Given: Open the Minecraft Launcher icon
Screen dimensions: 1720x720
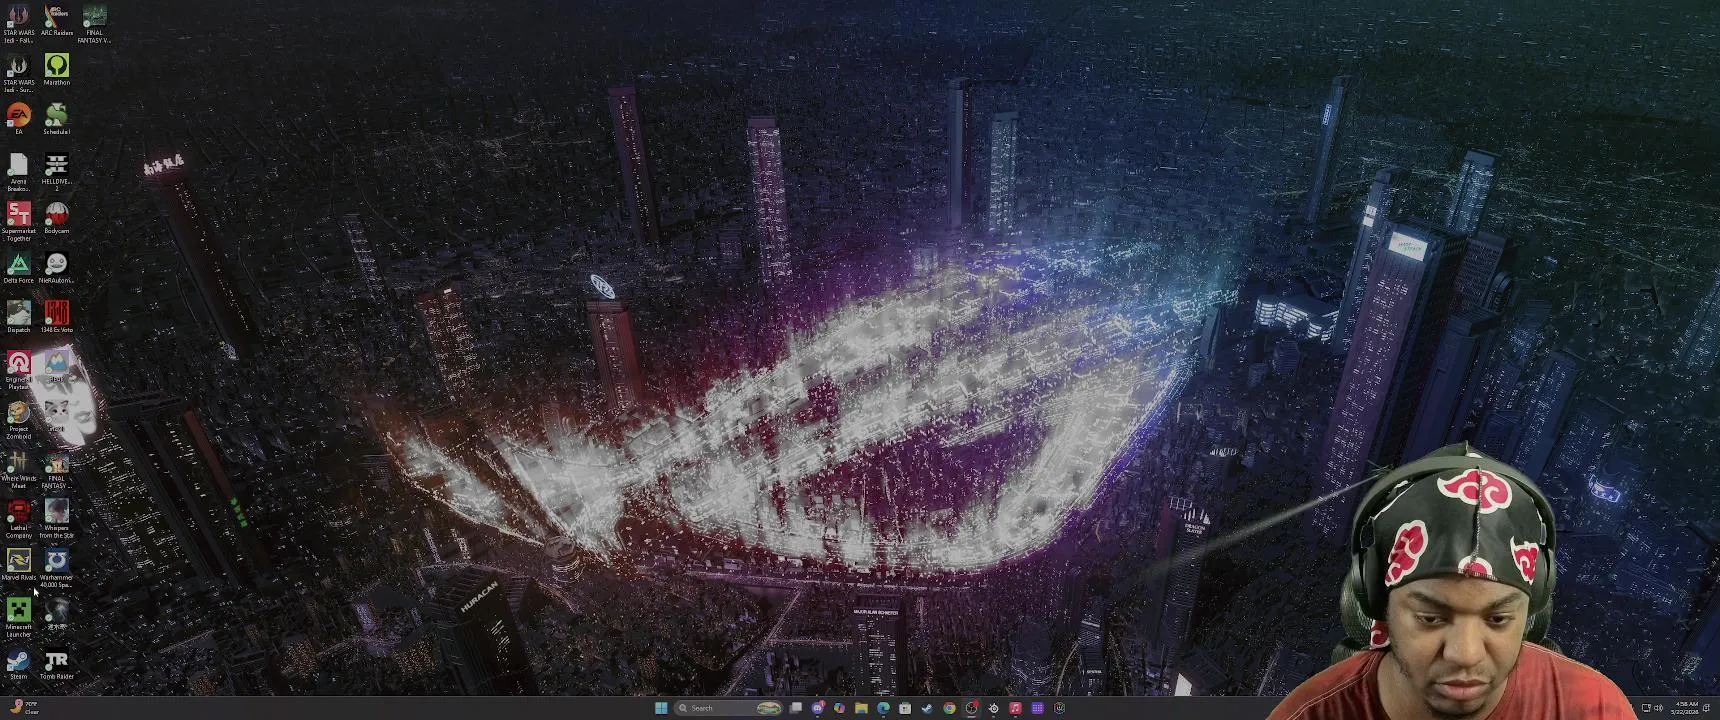Looking at the screenshot, I should (18, 618).
